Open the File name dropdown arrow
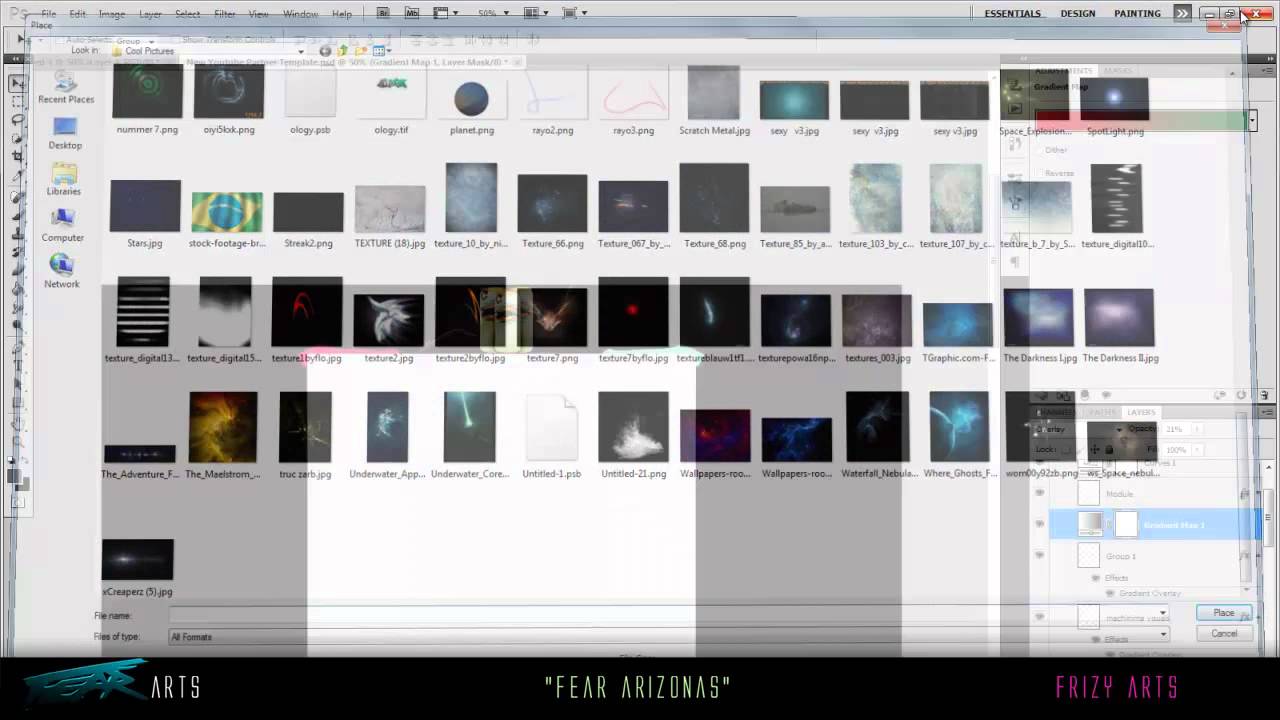Viewport: 1280px width, 720px height. [x=1162, y=613]
